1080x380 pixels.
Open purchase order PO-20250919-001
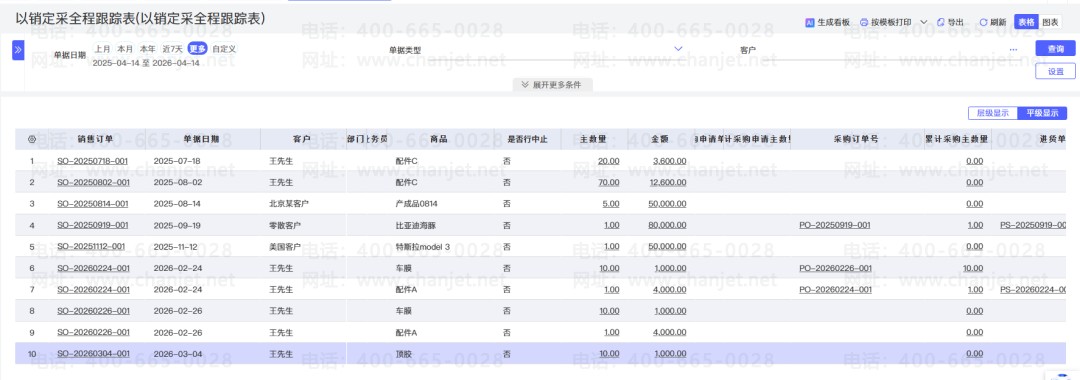pos(835,225)
